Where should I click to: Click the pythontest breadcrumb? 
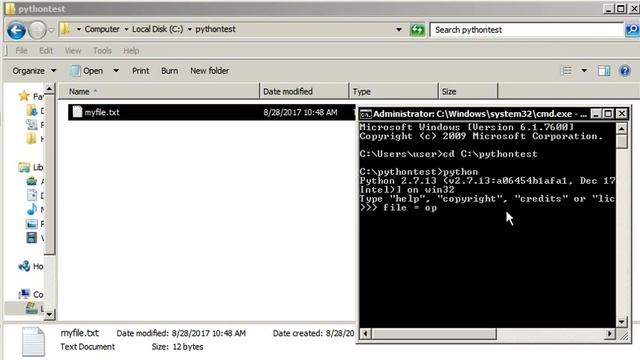tap(215, 29)
